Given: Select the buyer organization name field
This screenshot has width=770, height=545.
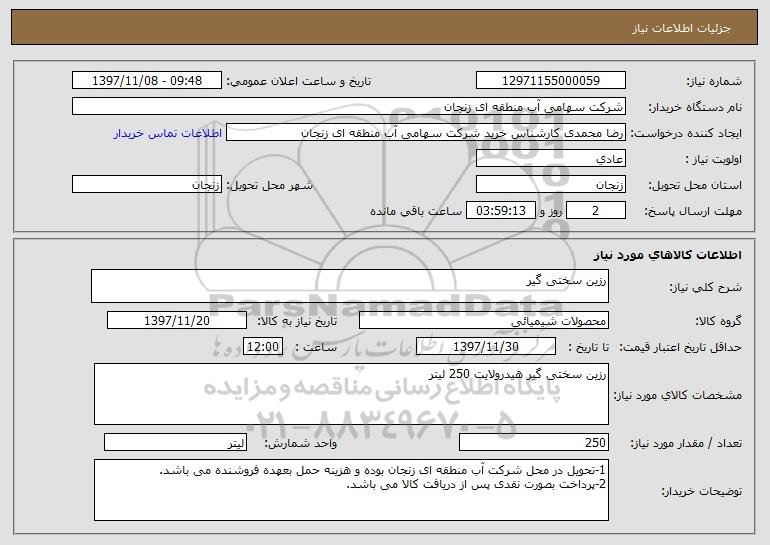Looking at the screenshot, I should point(349,107).
